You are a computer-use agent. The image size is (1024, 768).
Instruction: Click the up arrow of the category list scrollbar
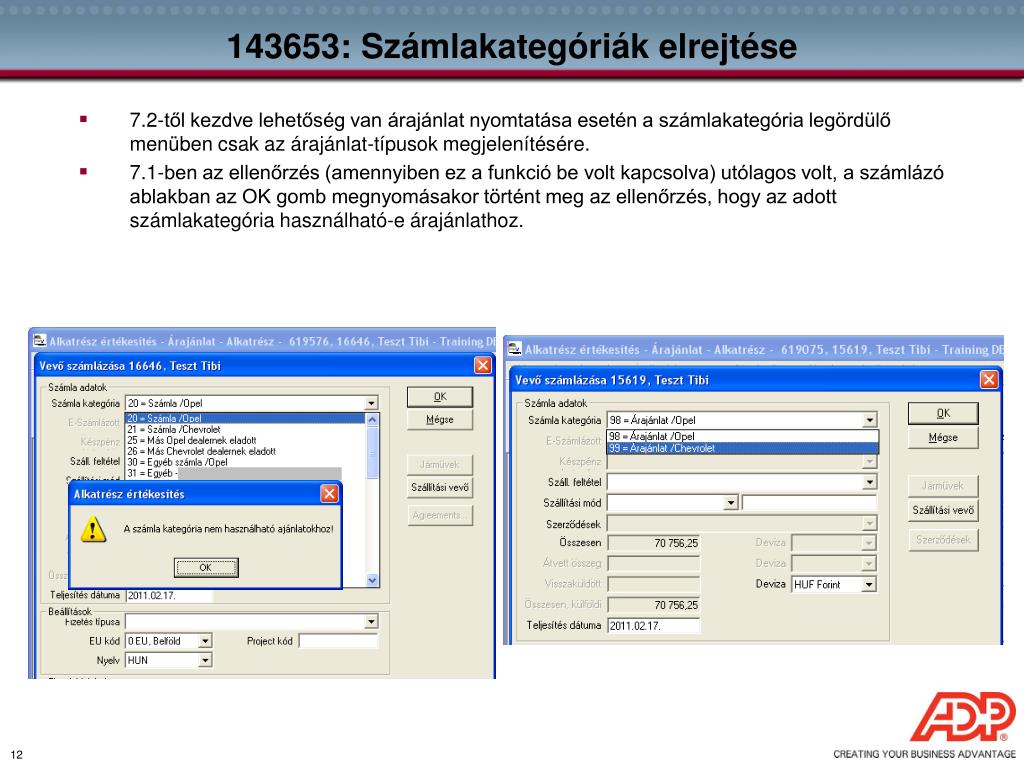pos(372,420)
